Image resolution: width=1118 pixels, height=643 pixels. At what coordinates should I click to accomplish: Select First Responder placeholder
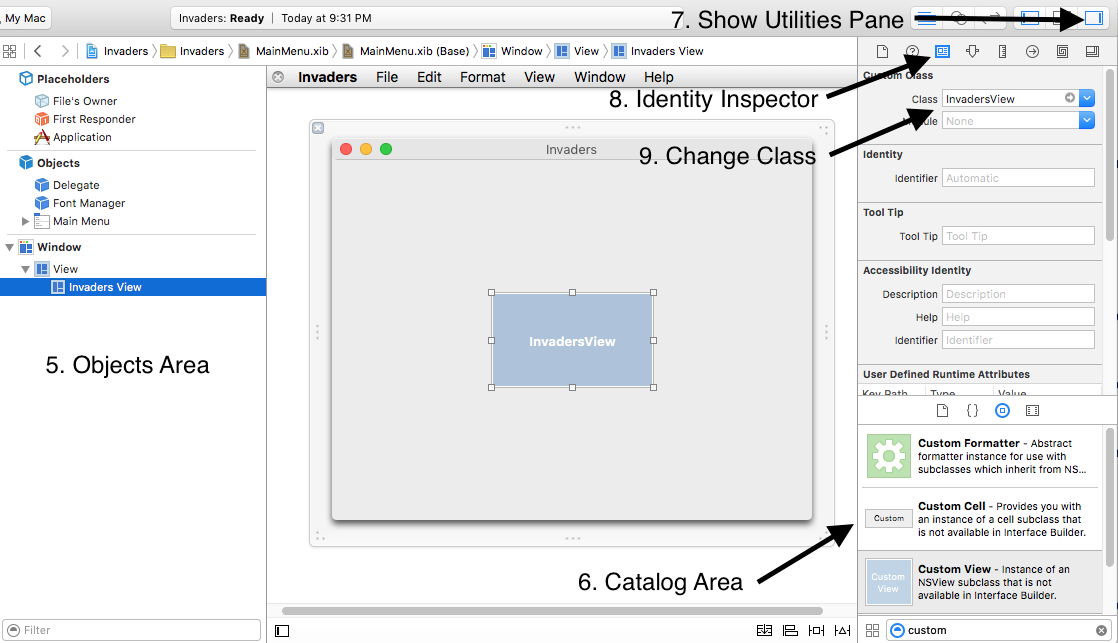click(x=85, y=119)
